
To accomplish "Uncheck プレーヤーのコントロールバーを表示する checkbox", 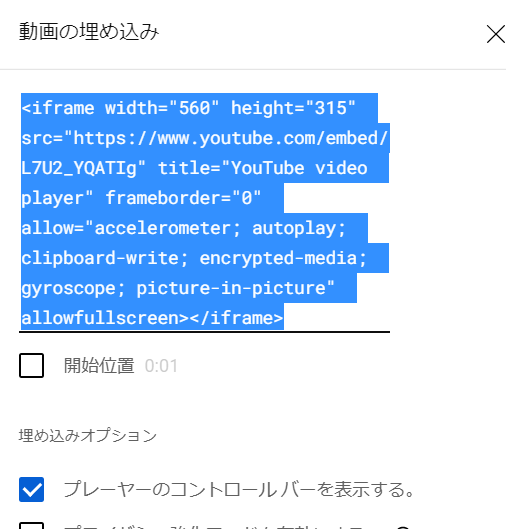I will 31,489.
